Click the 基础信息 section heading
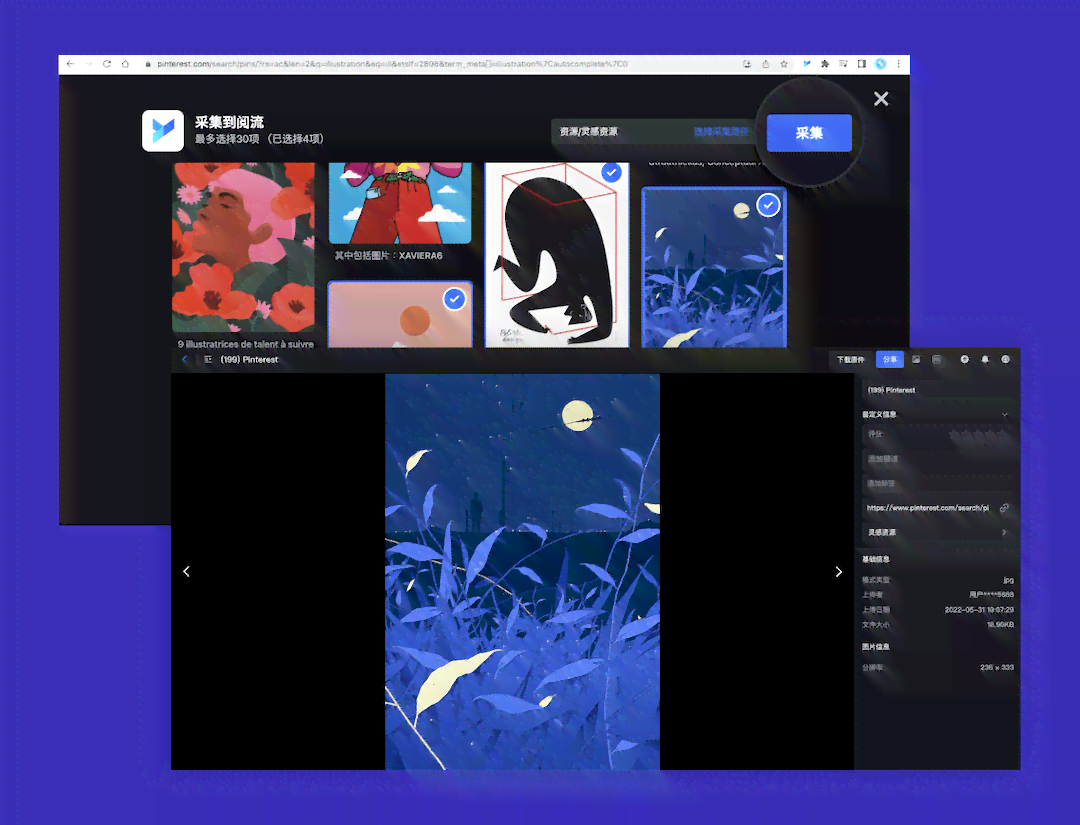The width and height of the screenshot is (1080, 825). pos(875,559)
